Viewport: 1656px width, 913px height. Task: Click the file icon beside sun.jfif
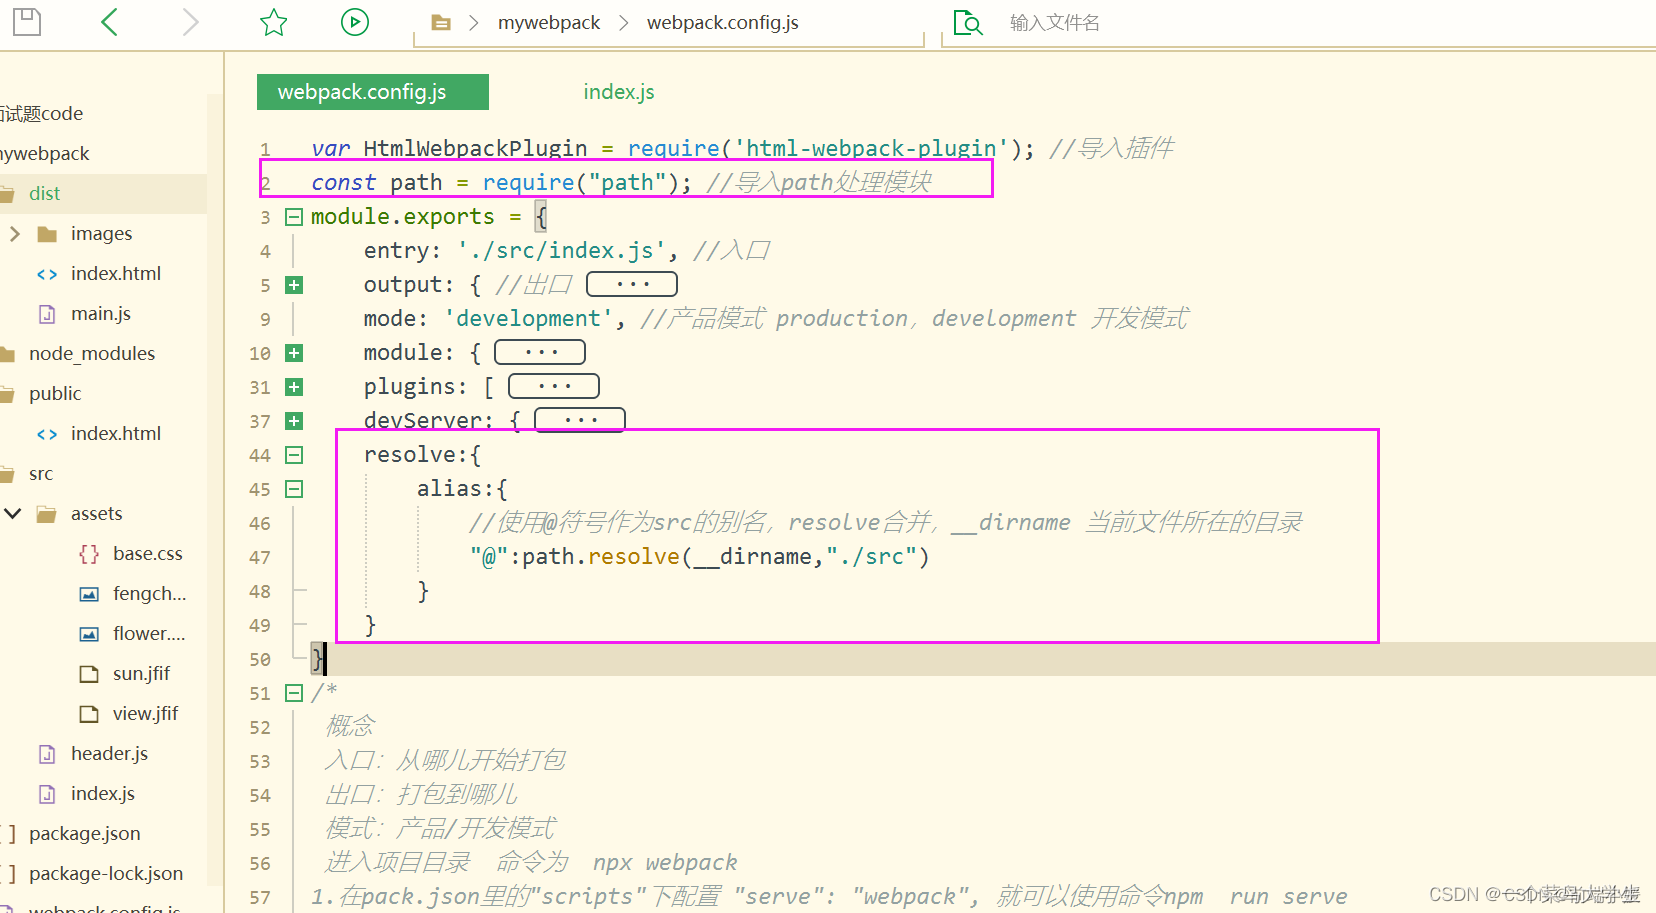89,674
